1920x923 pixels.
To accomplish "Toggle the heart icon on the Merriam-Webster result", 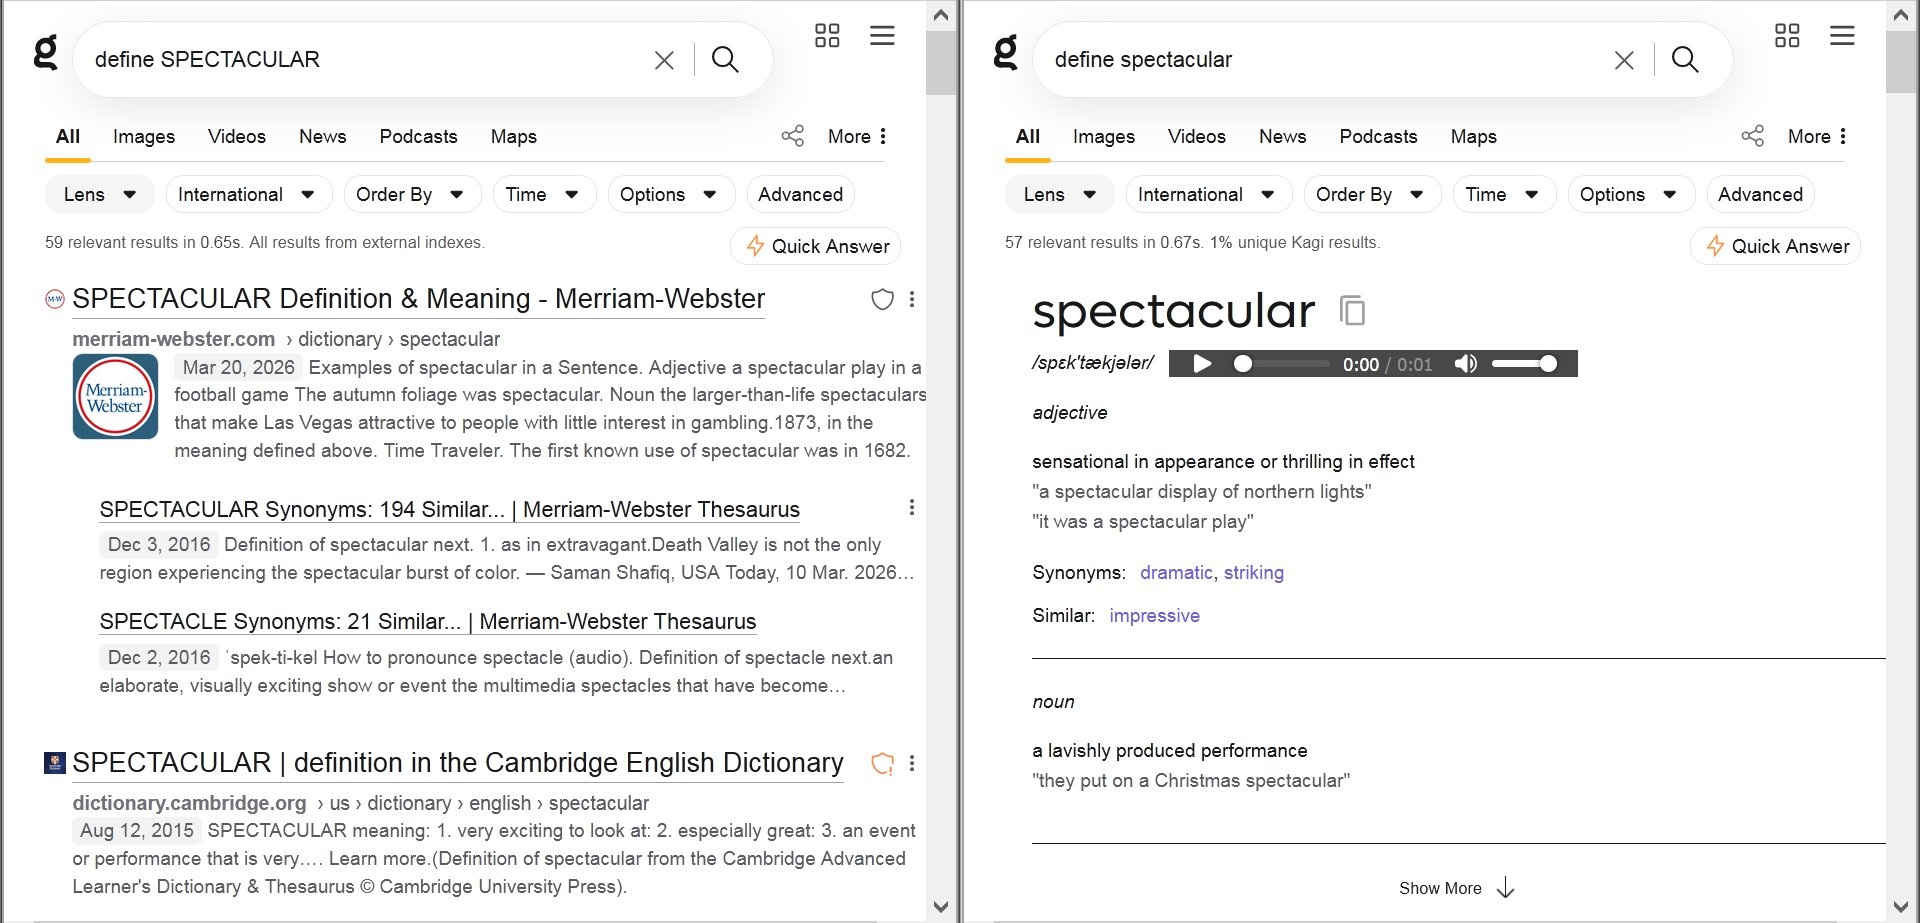I will click(881, 299).
